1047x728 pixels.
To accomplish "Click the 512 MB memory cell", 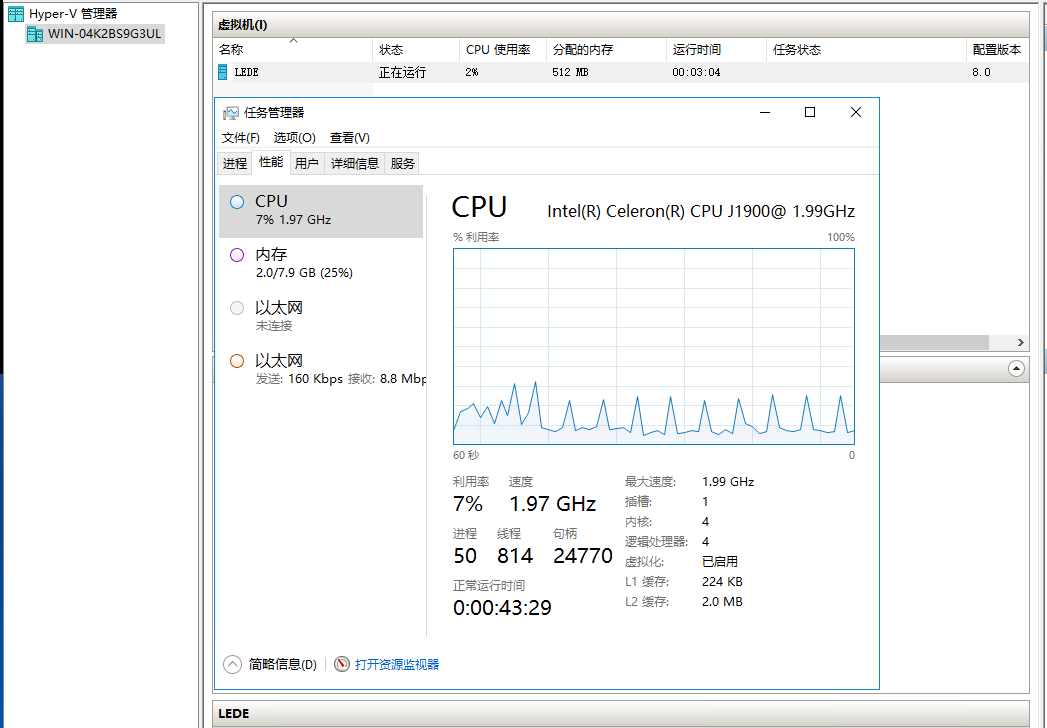I will point(570,72).
